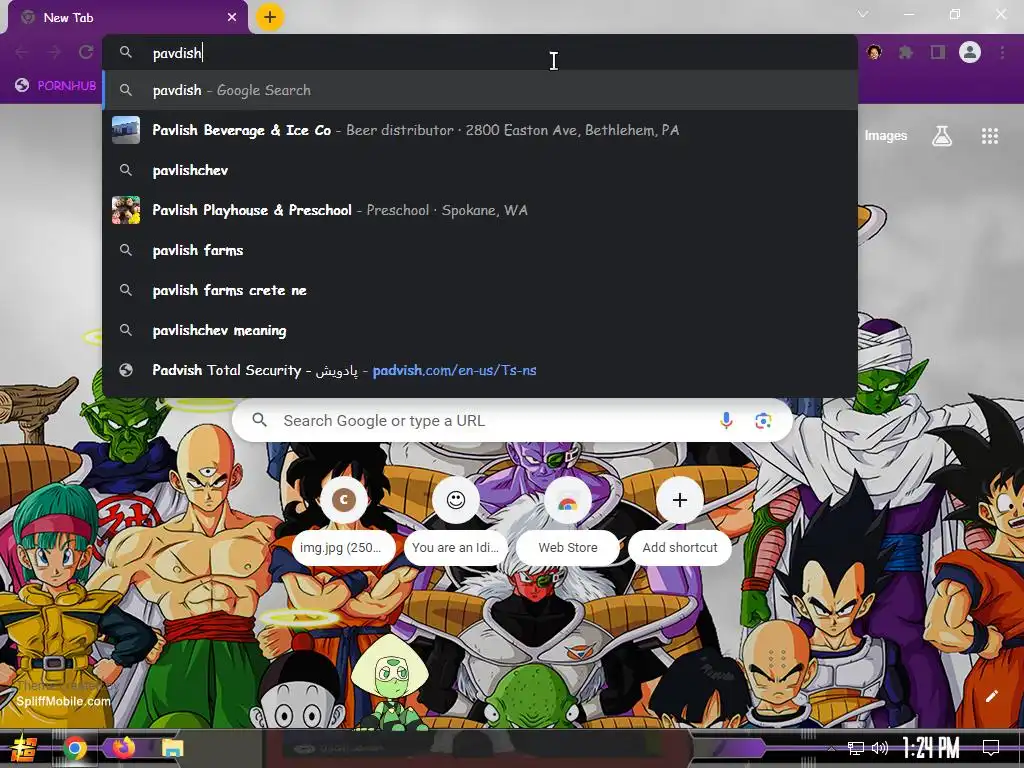Customize Chrome with the pencil icon
The height and width of the screenshot is (768, 1024).
click(x=991, y=696)
